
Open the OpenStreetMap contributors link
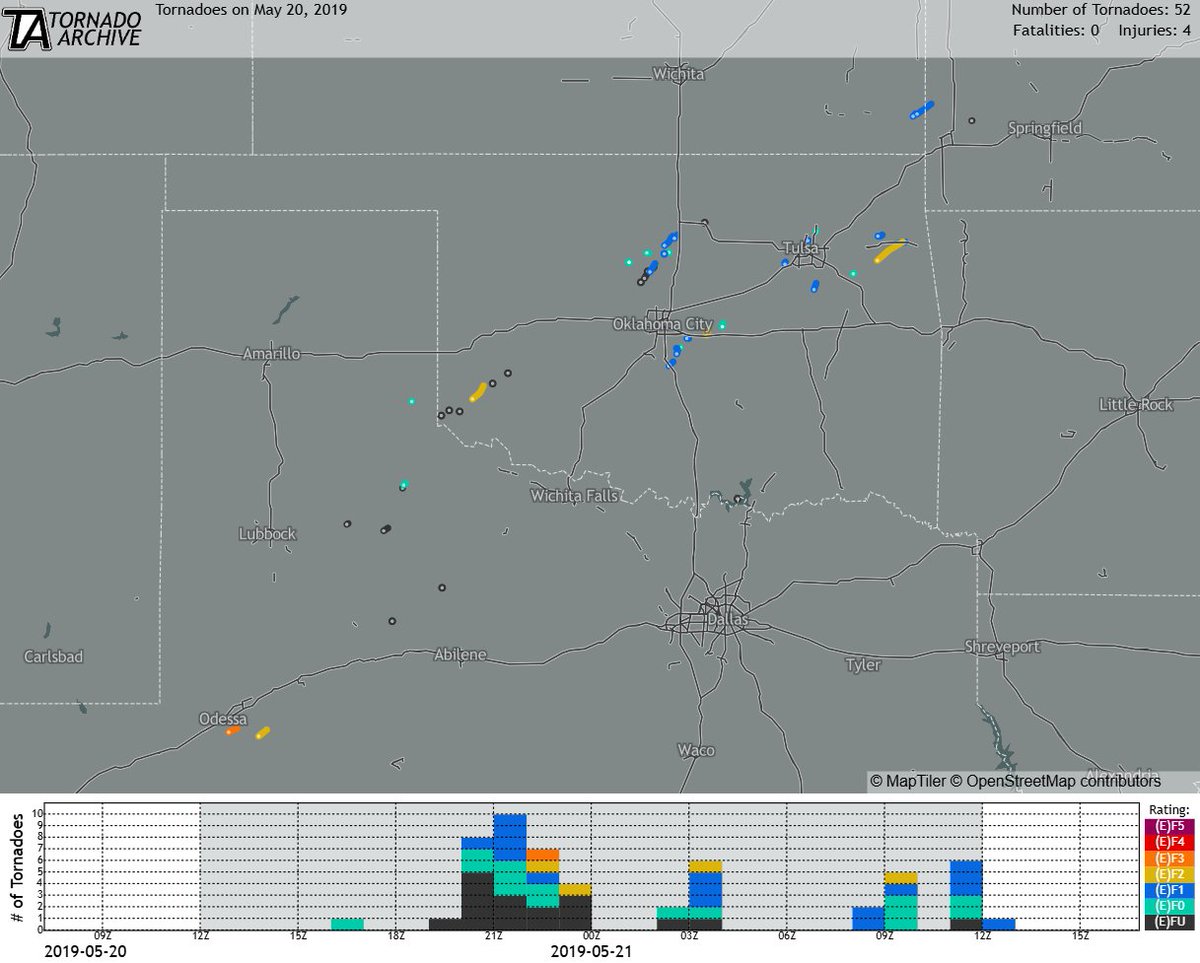(1055, 780)
